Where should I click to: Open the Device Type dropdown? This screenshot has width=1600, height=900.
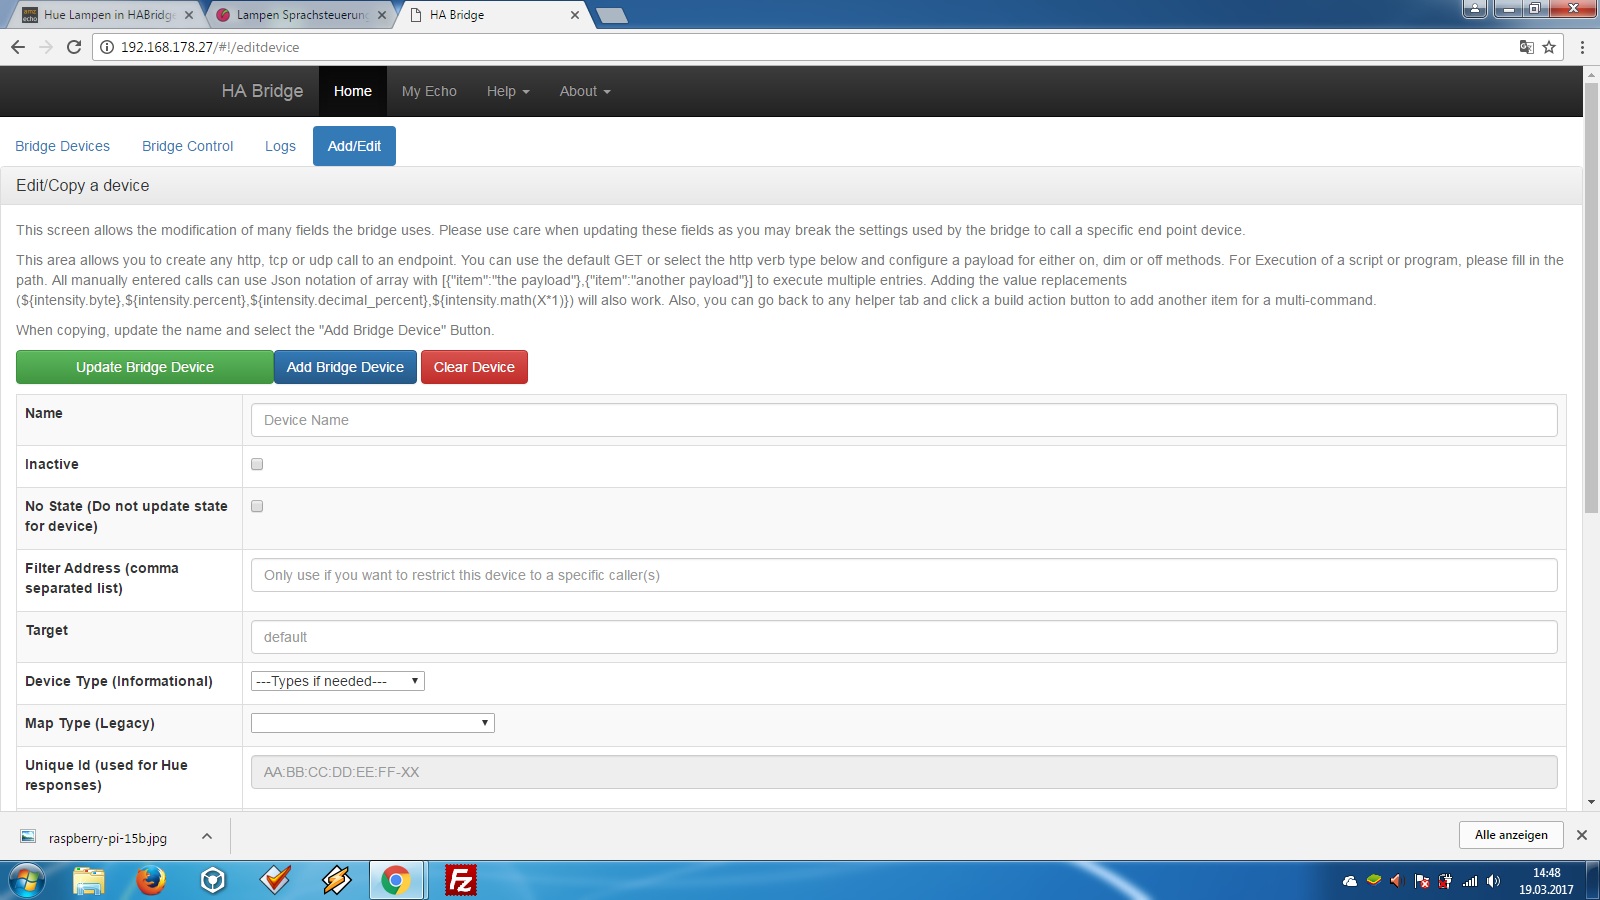tap(338, 681)
